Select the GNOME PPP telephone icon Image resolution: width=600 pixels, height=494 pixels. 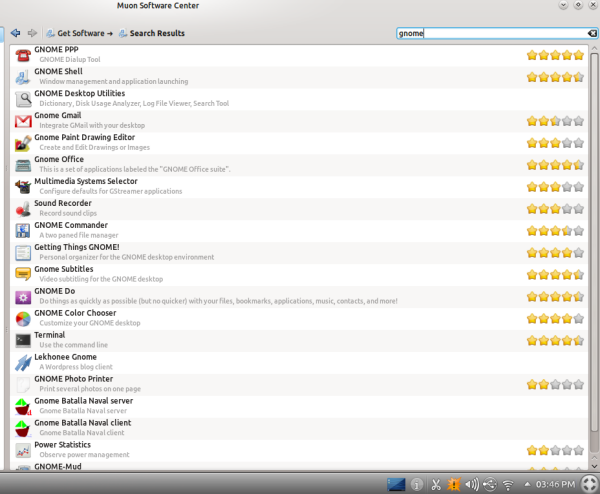click(x=23, y=54)
